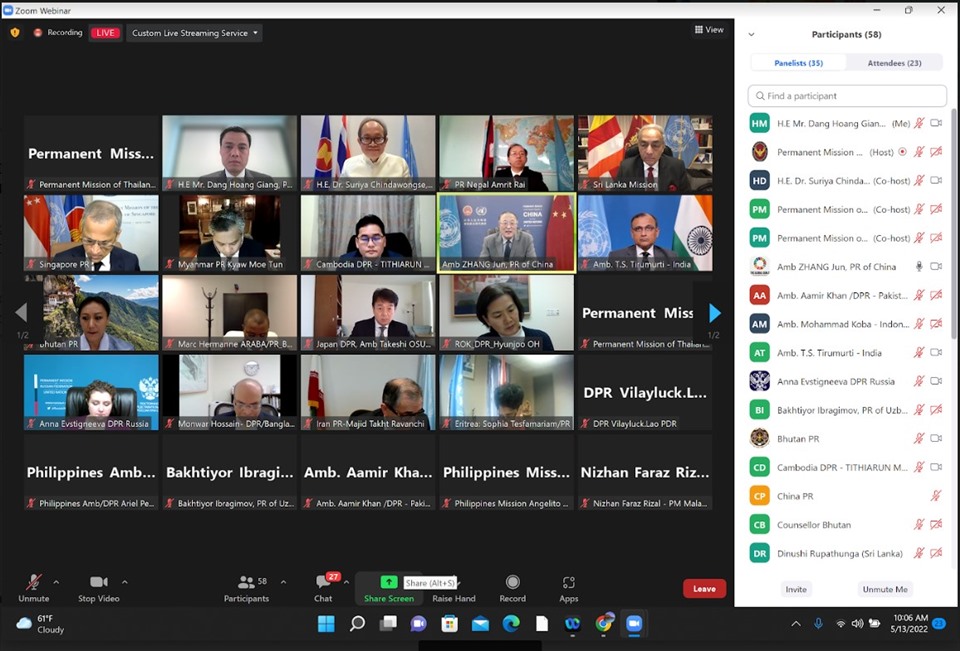Expand audio options arrow beside Unmute
The image size is (960, 651).
tap(56, 582)
